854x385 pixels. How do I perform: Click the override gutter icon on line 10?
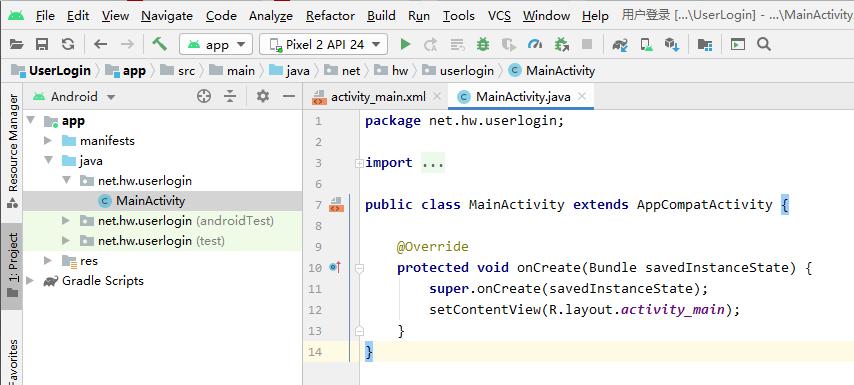click(336, 267)
